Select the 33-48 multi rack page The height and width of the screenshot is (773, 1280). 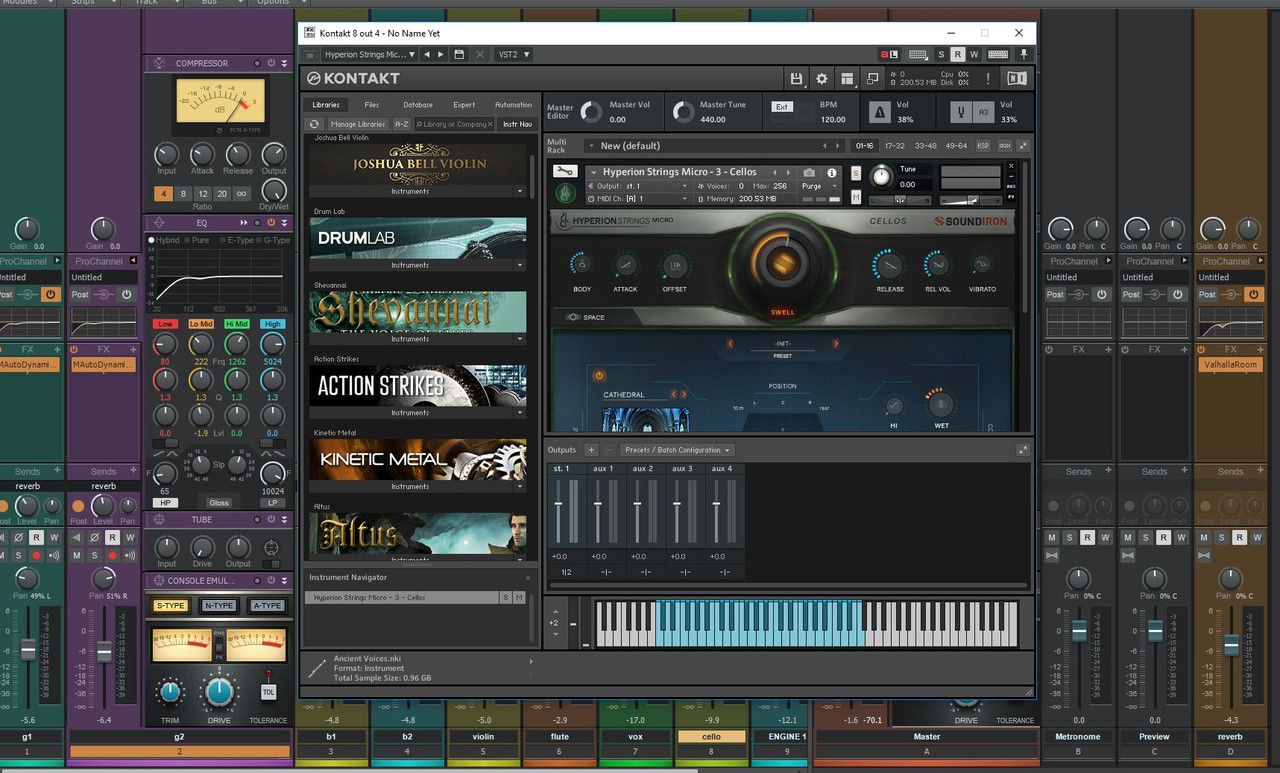pyautogui.click(x=926, y=146)
